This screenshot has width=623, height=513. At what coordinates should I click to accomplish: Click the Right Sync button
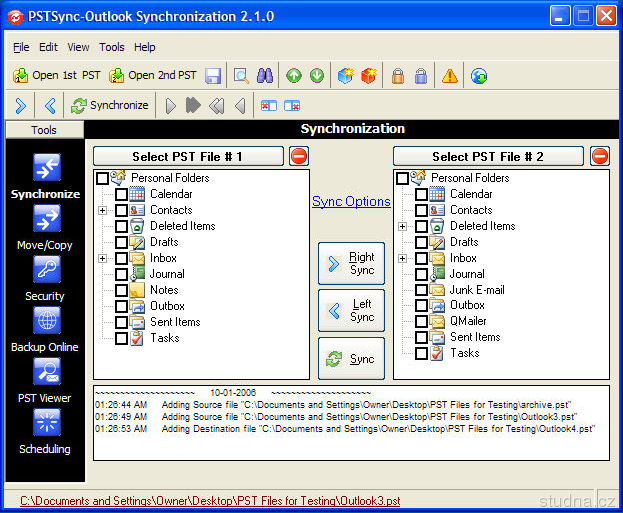click(351, 264)
